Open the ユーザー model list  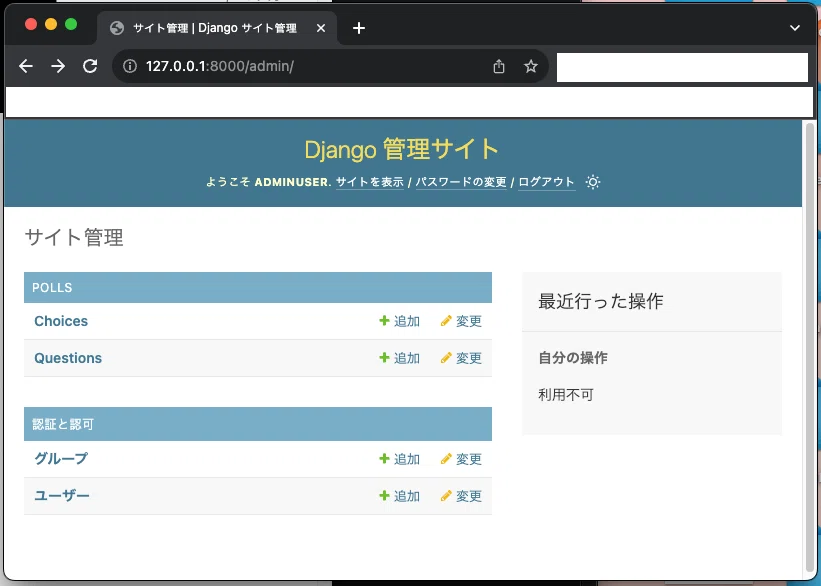(62, 496)
